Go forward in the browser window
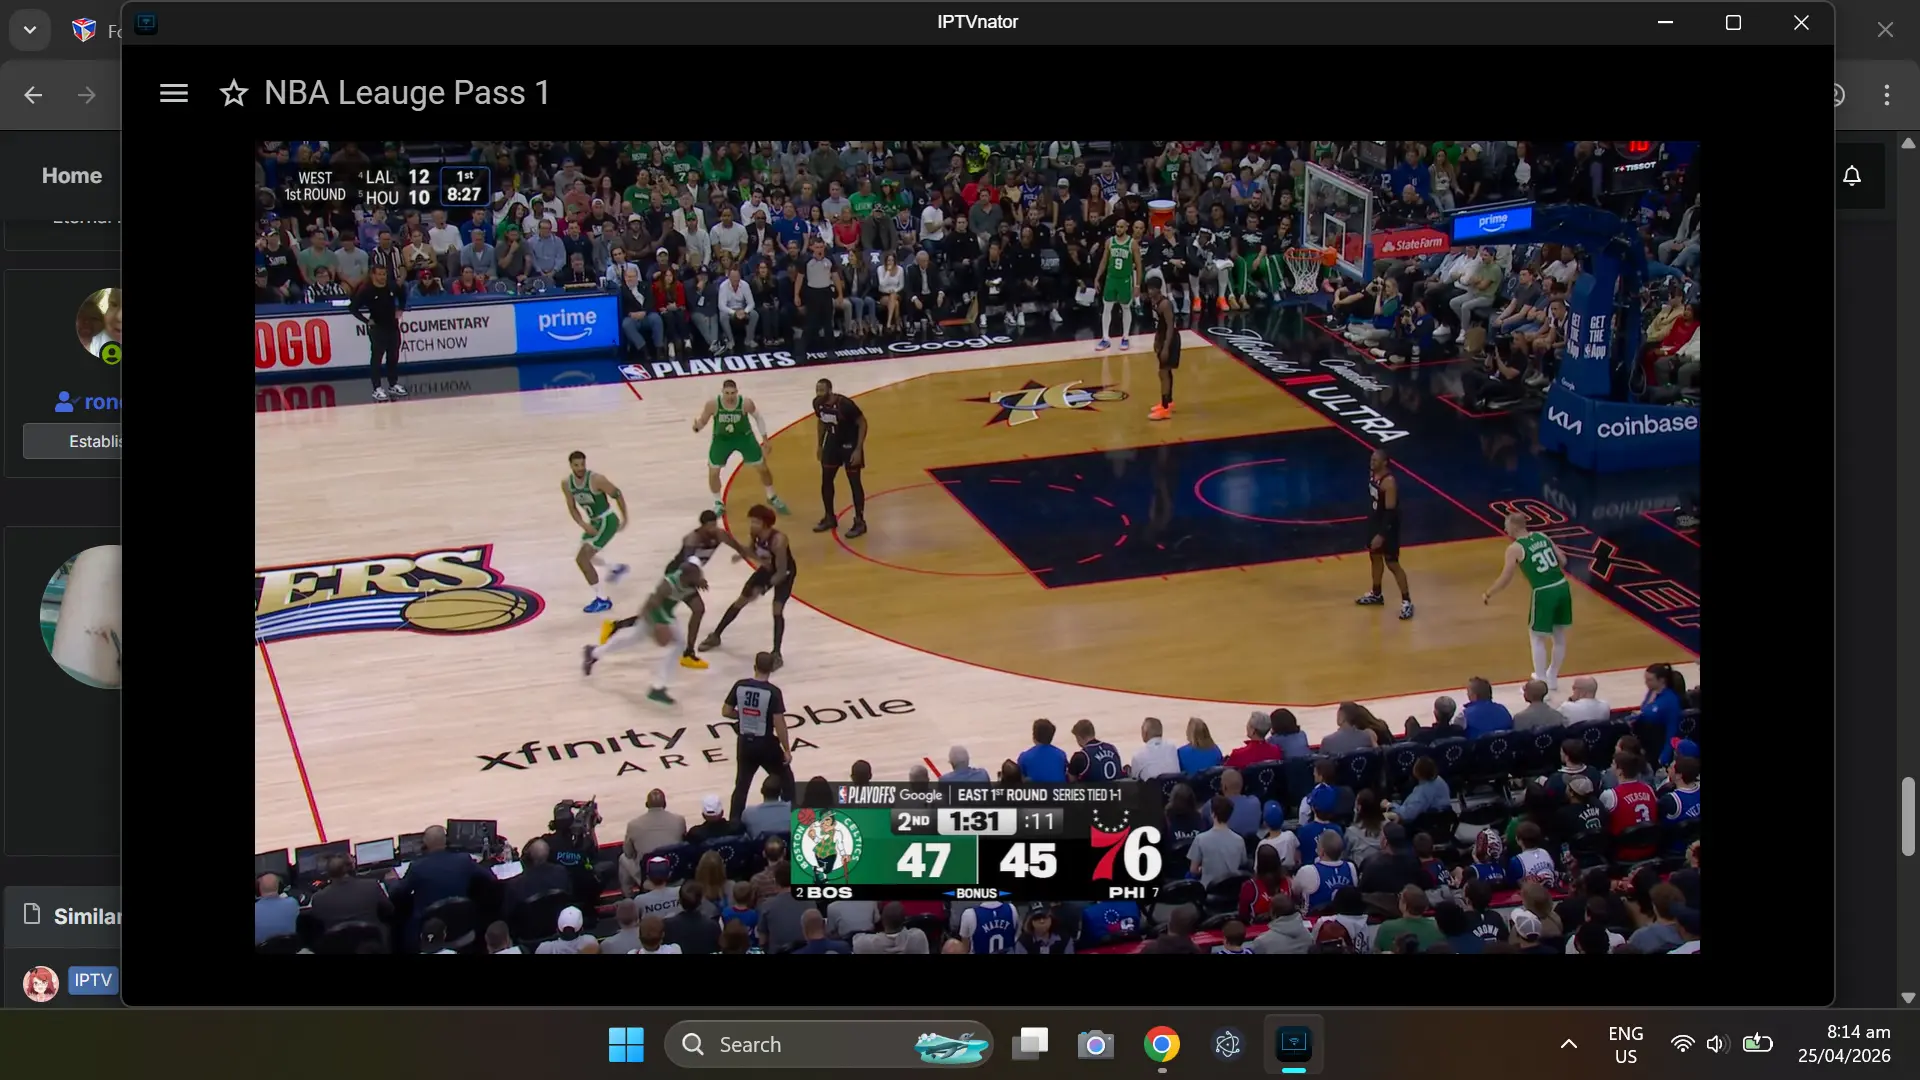Screen dimensions: 1920x1080 click(87, 95)
